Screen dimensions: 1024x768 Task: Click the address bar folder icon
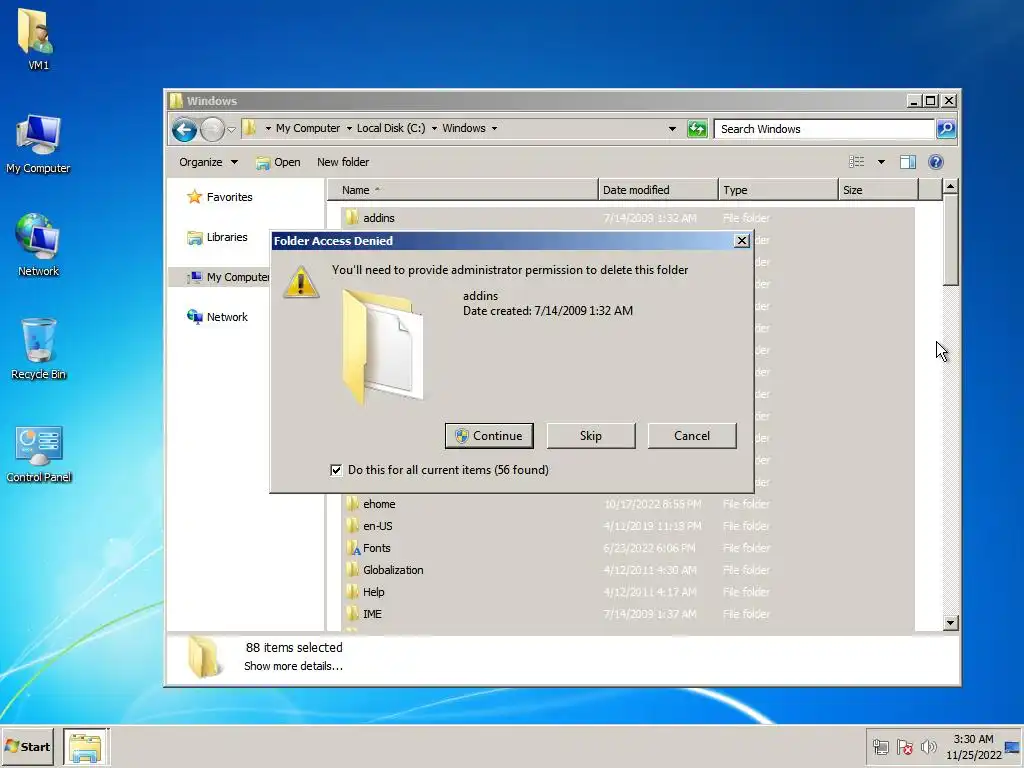pyautogui.click(x=249, y=128)
